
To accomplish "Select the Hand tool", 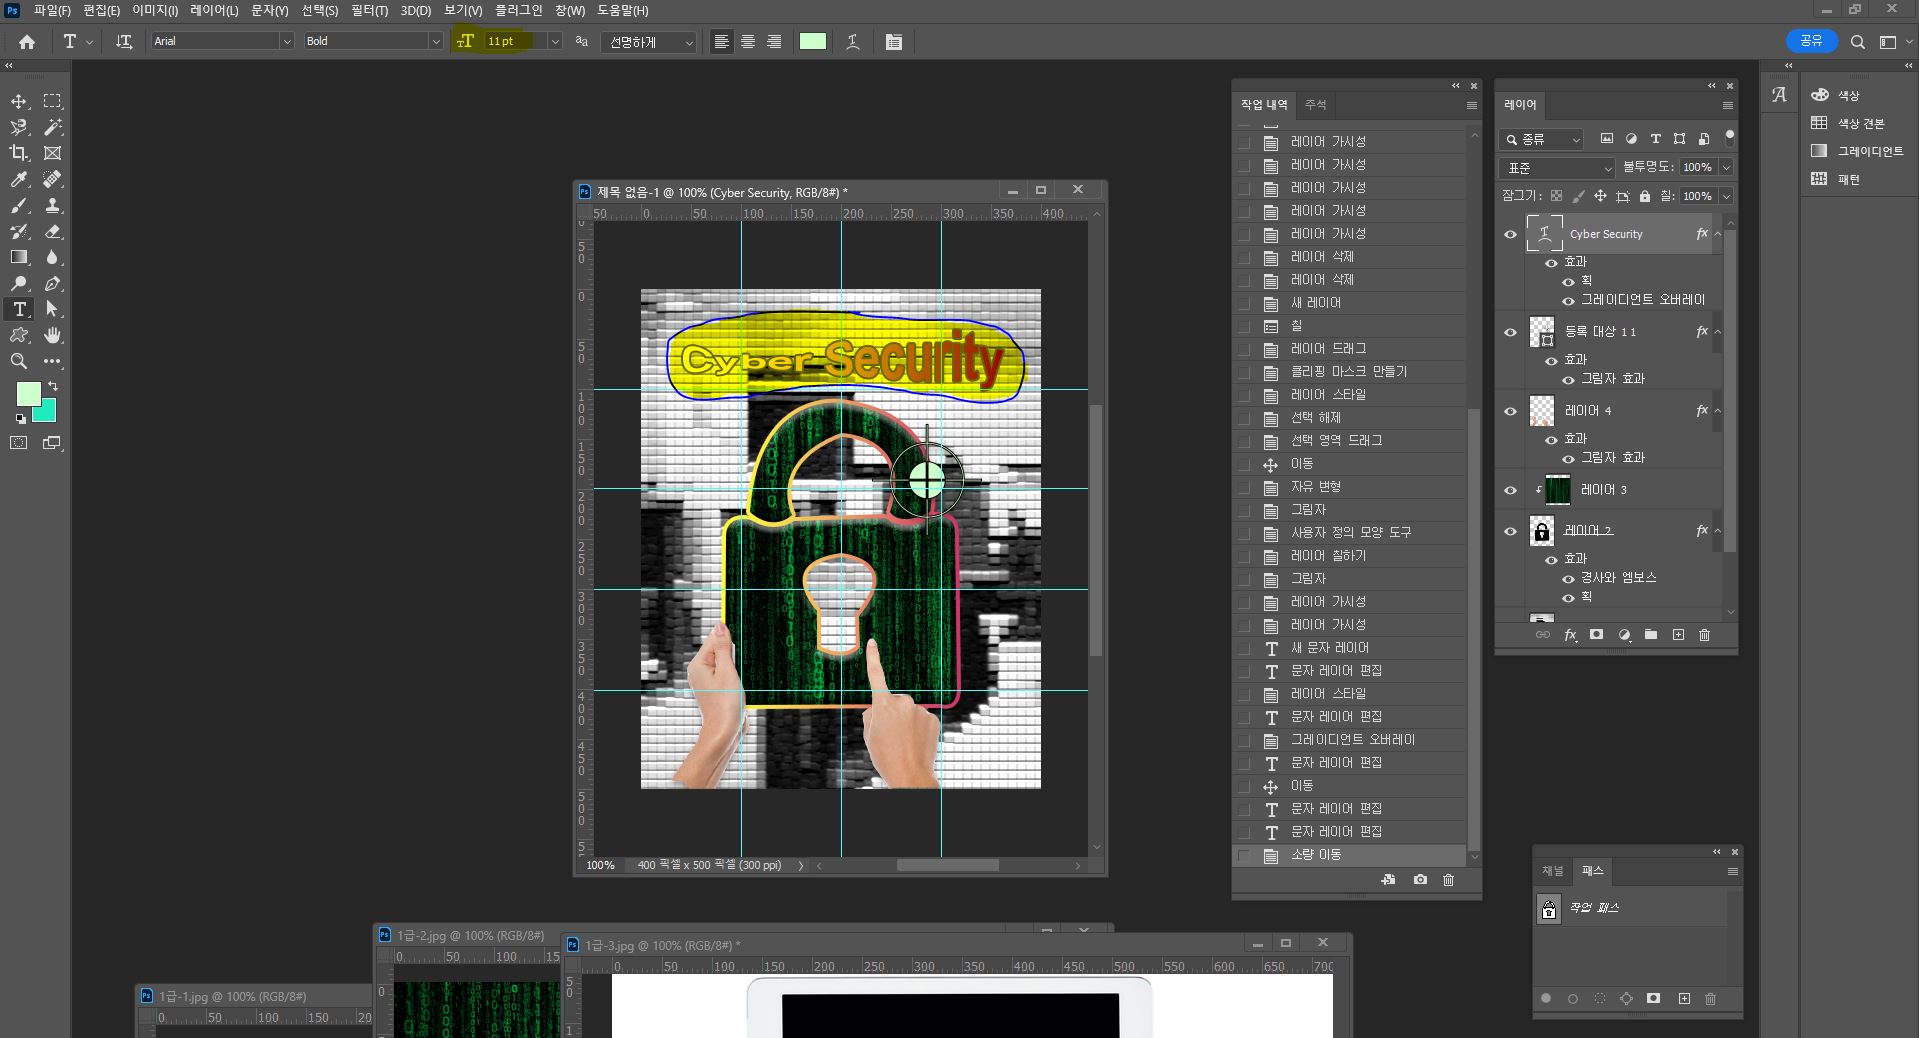I will click(53, 335).
